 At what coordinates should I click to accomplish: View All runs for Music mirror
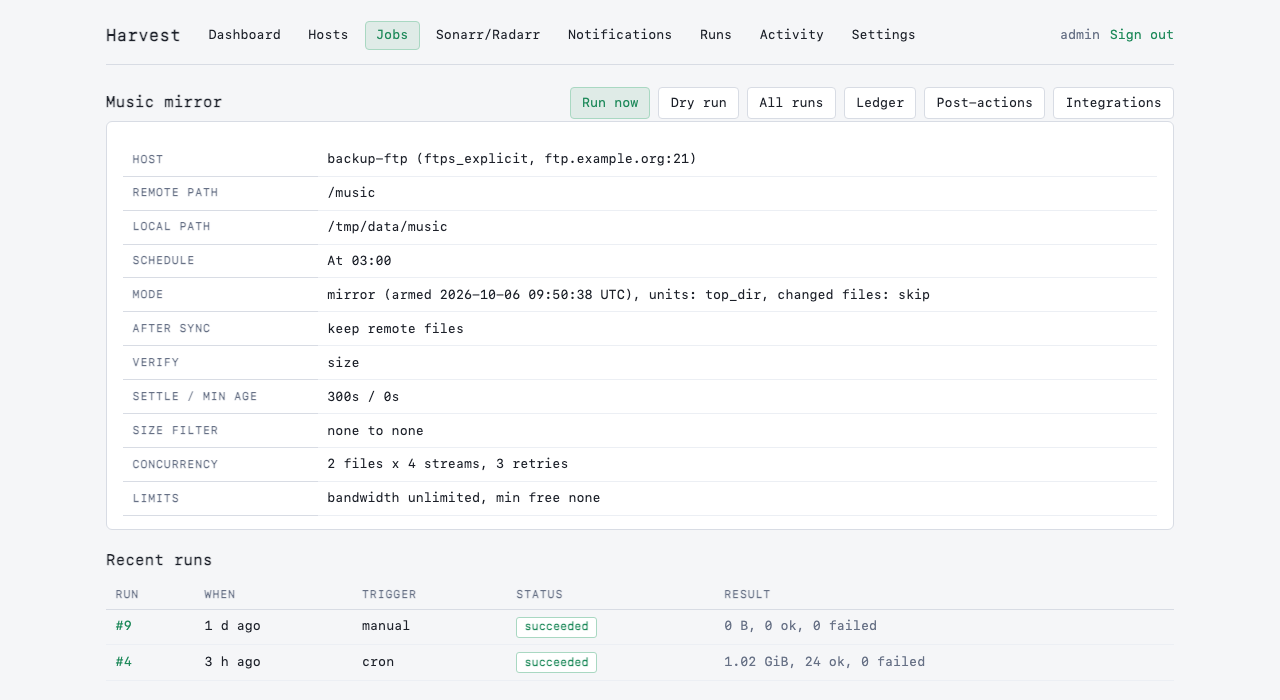(x=791, y=103)
